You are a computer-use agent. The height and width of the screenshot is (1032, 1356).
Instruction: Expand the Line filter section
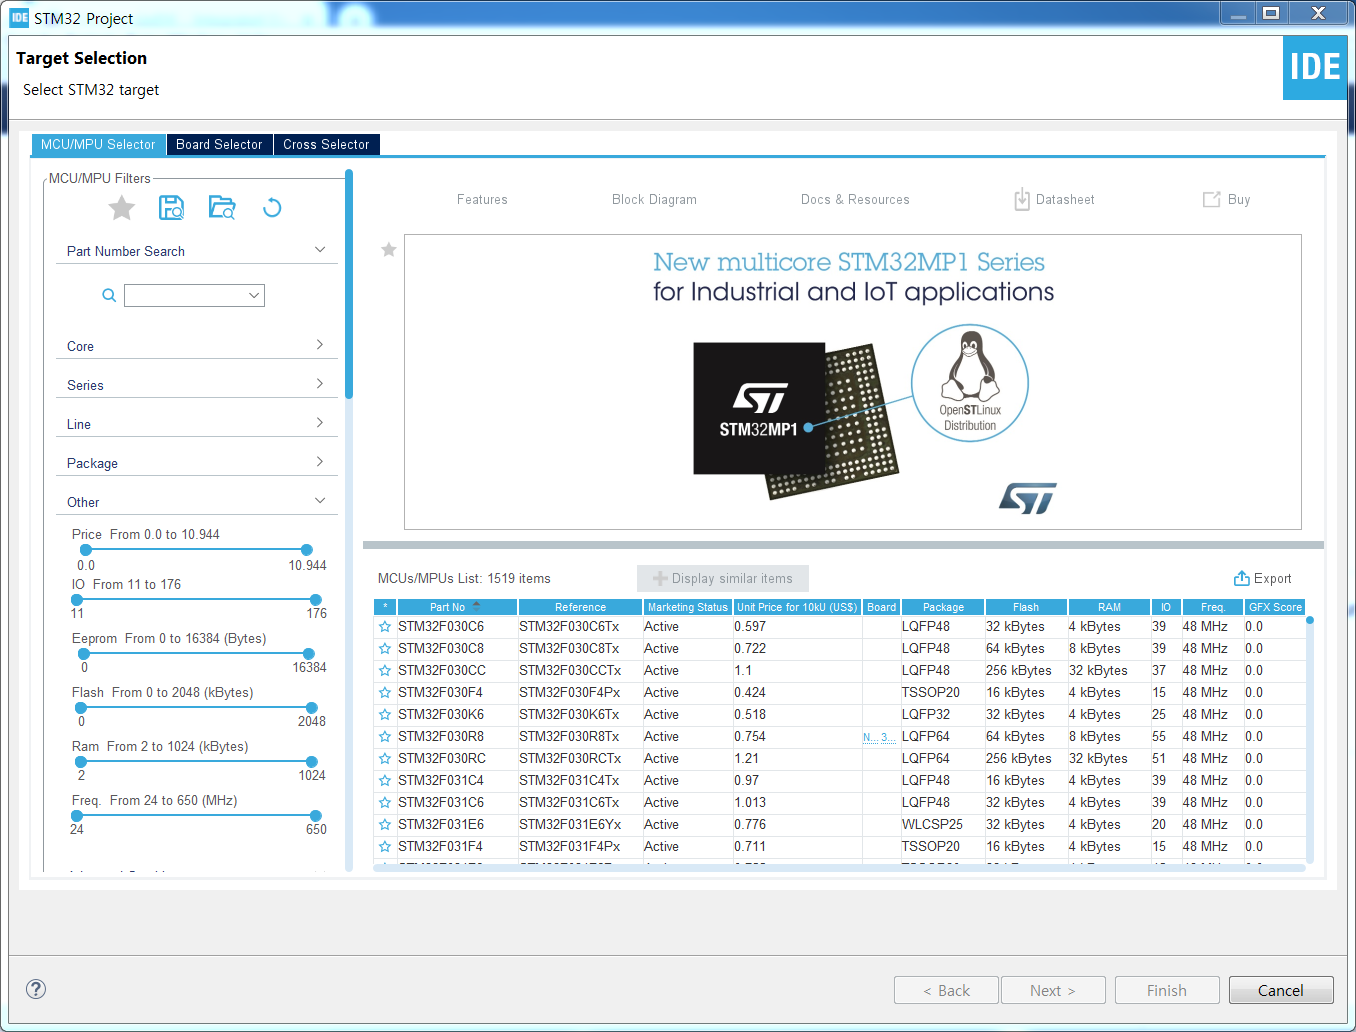pyautogui.click(x=320, y=423)
